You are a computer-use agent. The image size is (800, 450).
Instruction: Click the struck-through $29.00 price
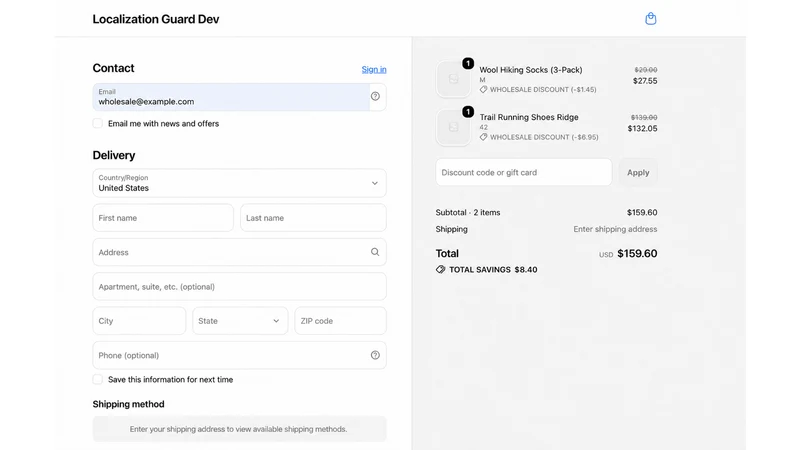pos(646,70)
